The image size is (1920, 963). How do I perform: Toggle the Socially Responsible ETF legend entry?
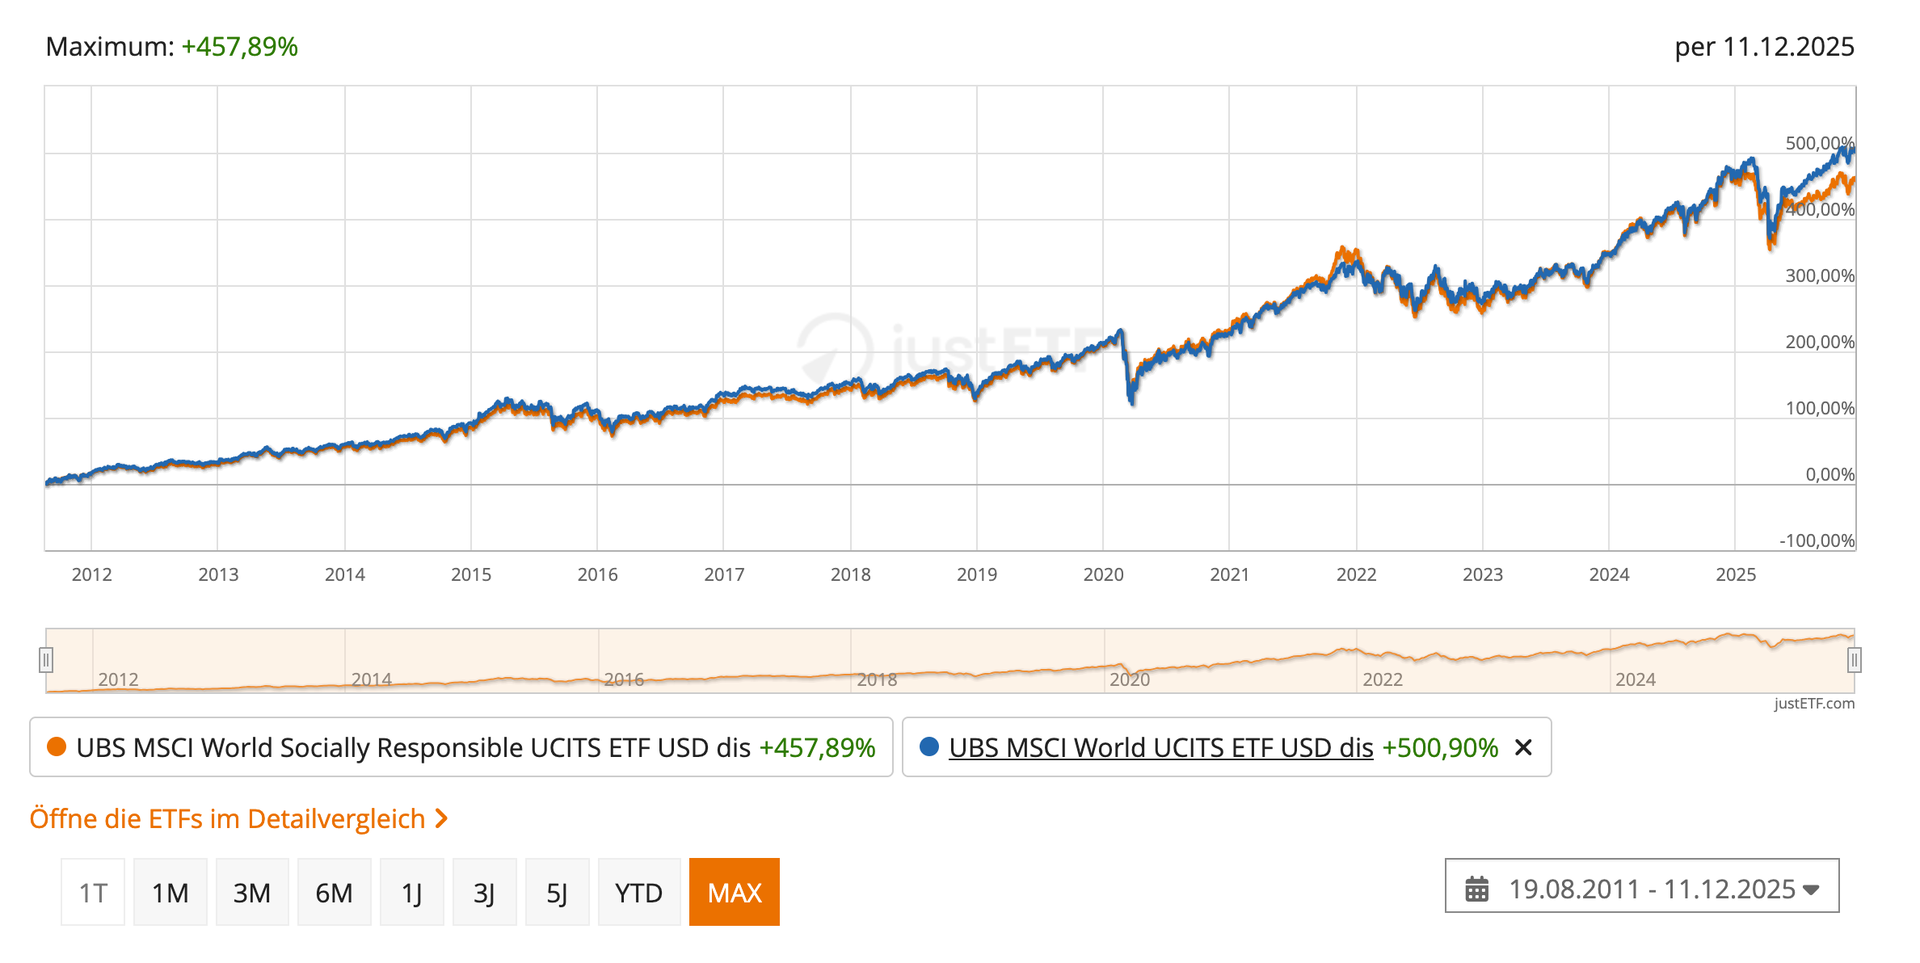click(x=413, y=748)
